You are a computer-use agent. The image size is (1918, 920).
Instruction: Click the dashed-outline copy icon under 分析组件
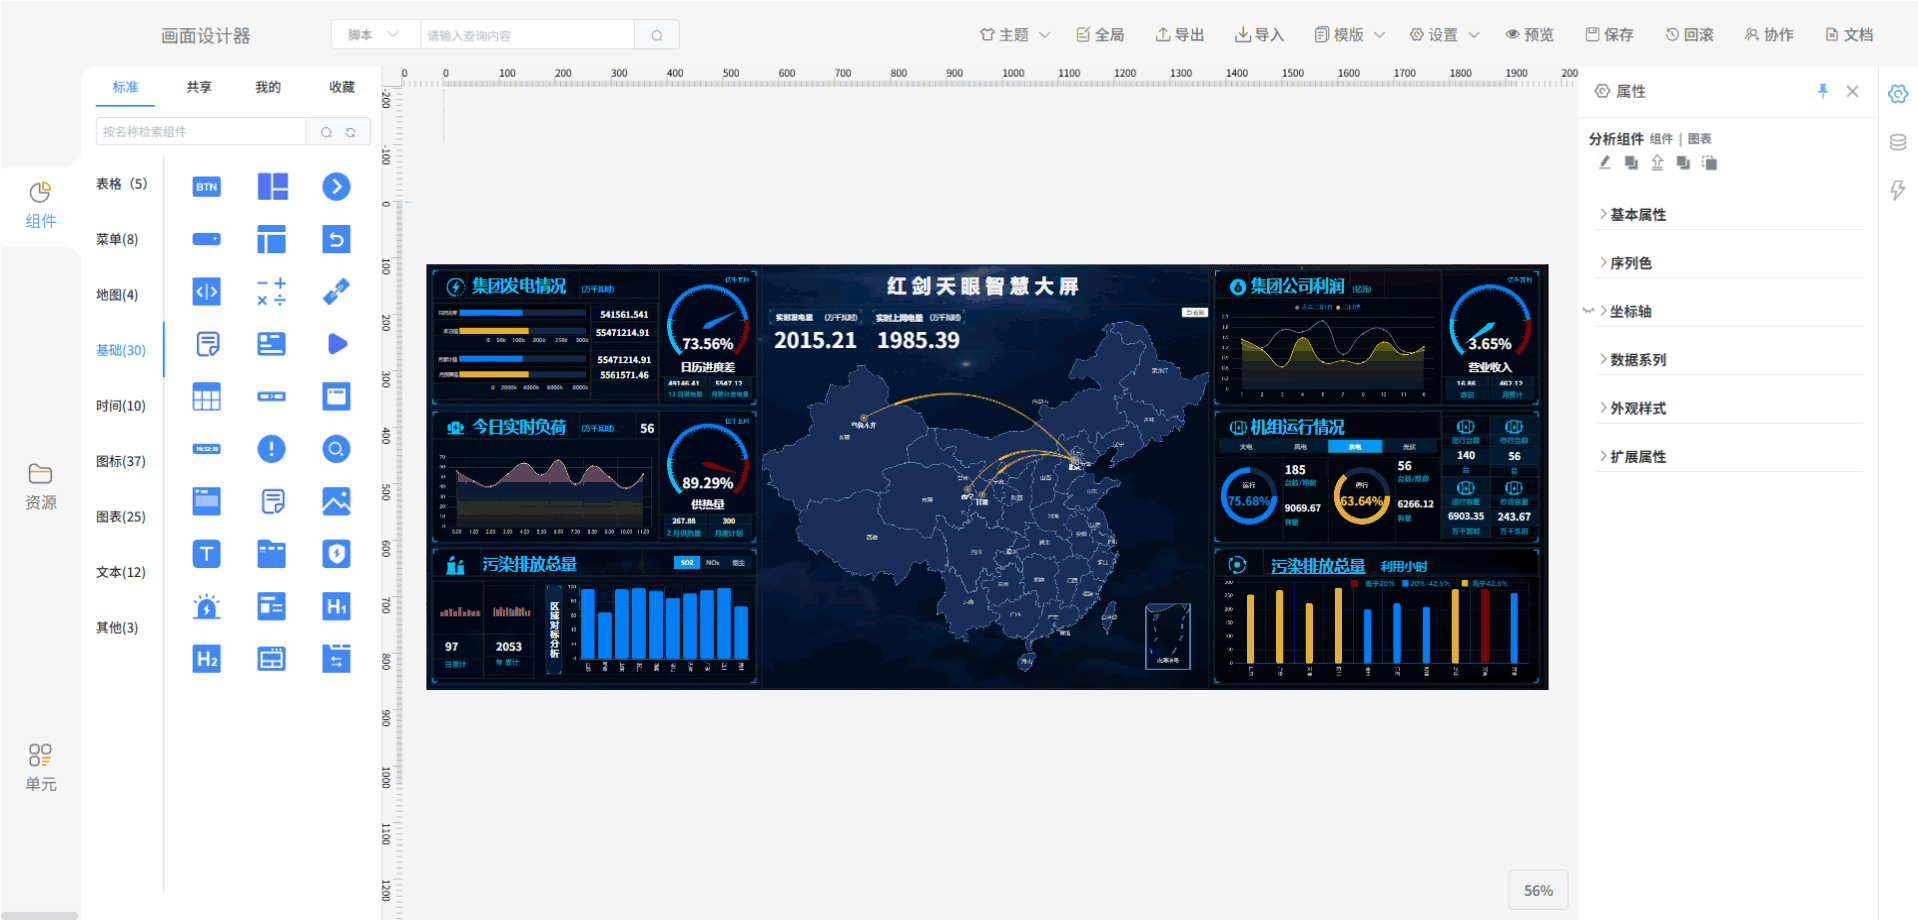(x=1710, y=163)
